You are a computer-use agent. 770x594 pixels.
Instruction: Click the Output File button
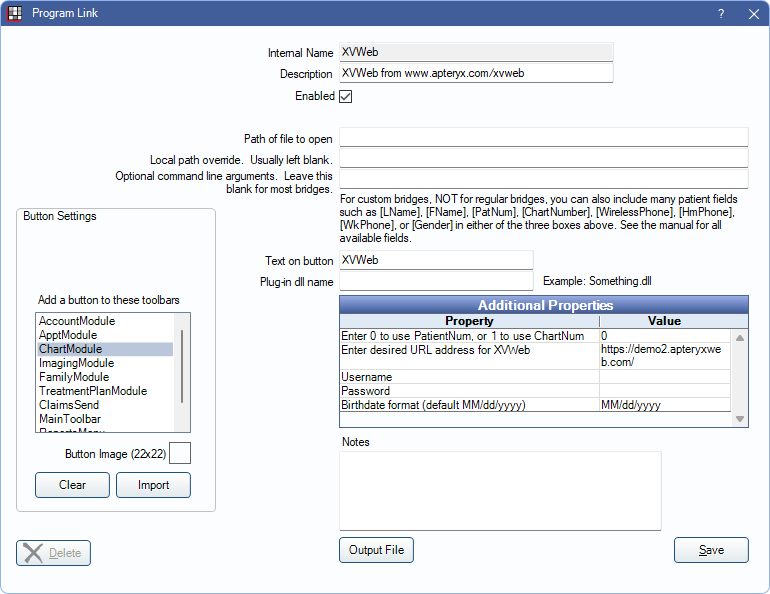coord(376,550)
